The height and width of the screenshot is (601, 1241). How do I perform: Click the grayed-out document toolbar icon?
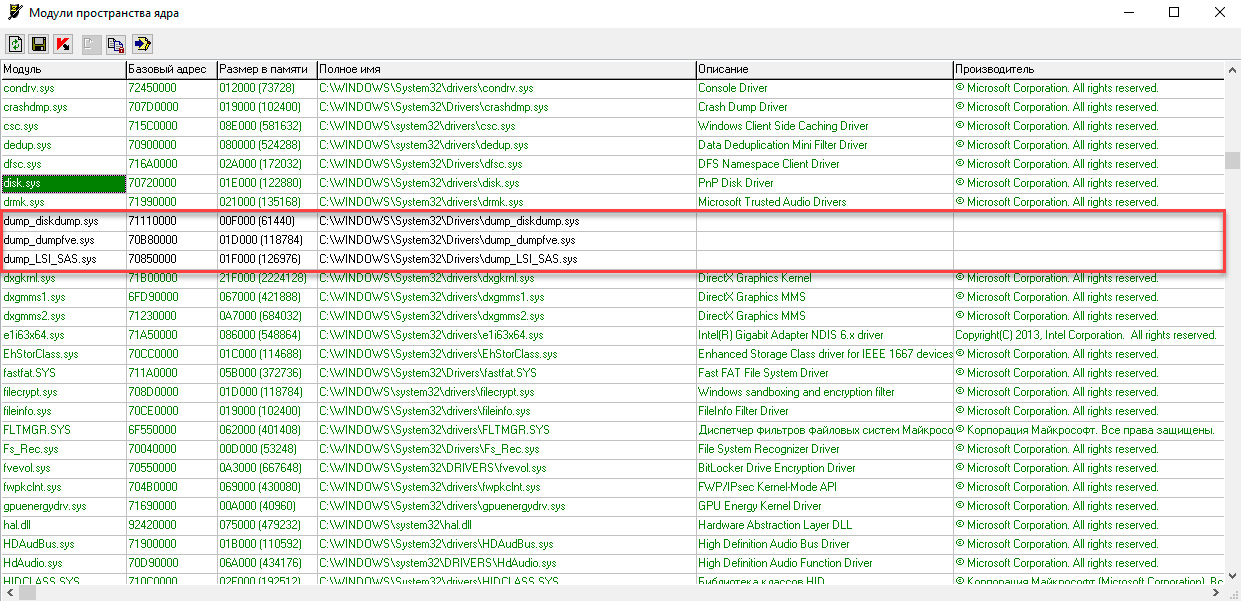91,44
